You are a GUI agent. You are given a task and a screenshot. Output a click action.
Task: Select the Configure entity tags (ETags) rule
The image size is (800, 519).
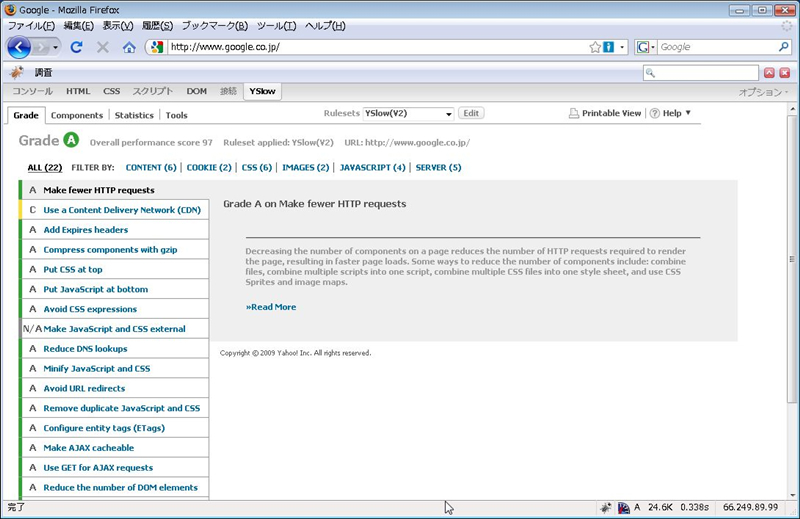(x=114, y=428)
